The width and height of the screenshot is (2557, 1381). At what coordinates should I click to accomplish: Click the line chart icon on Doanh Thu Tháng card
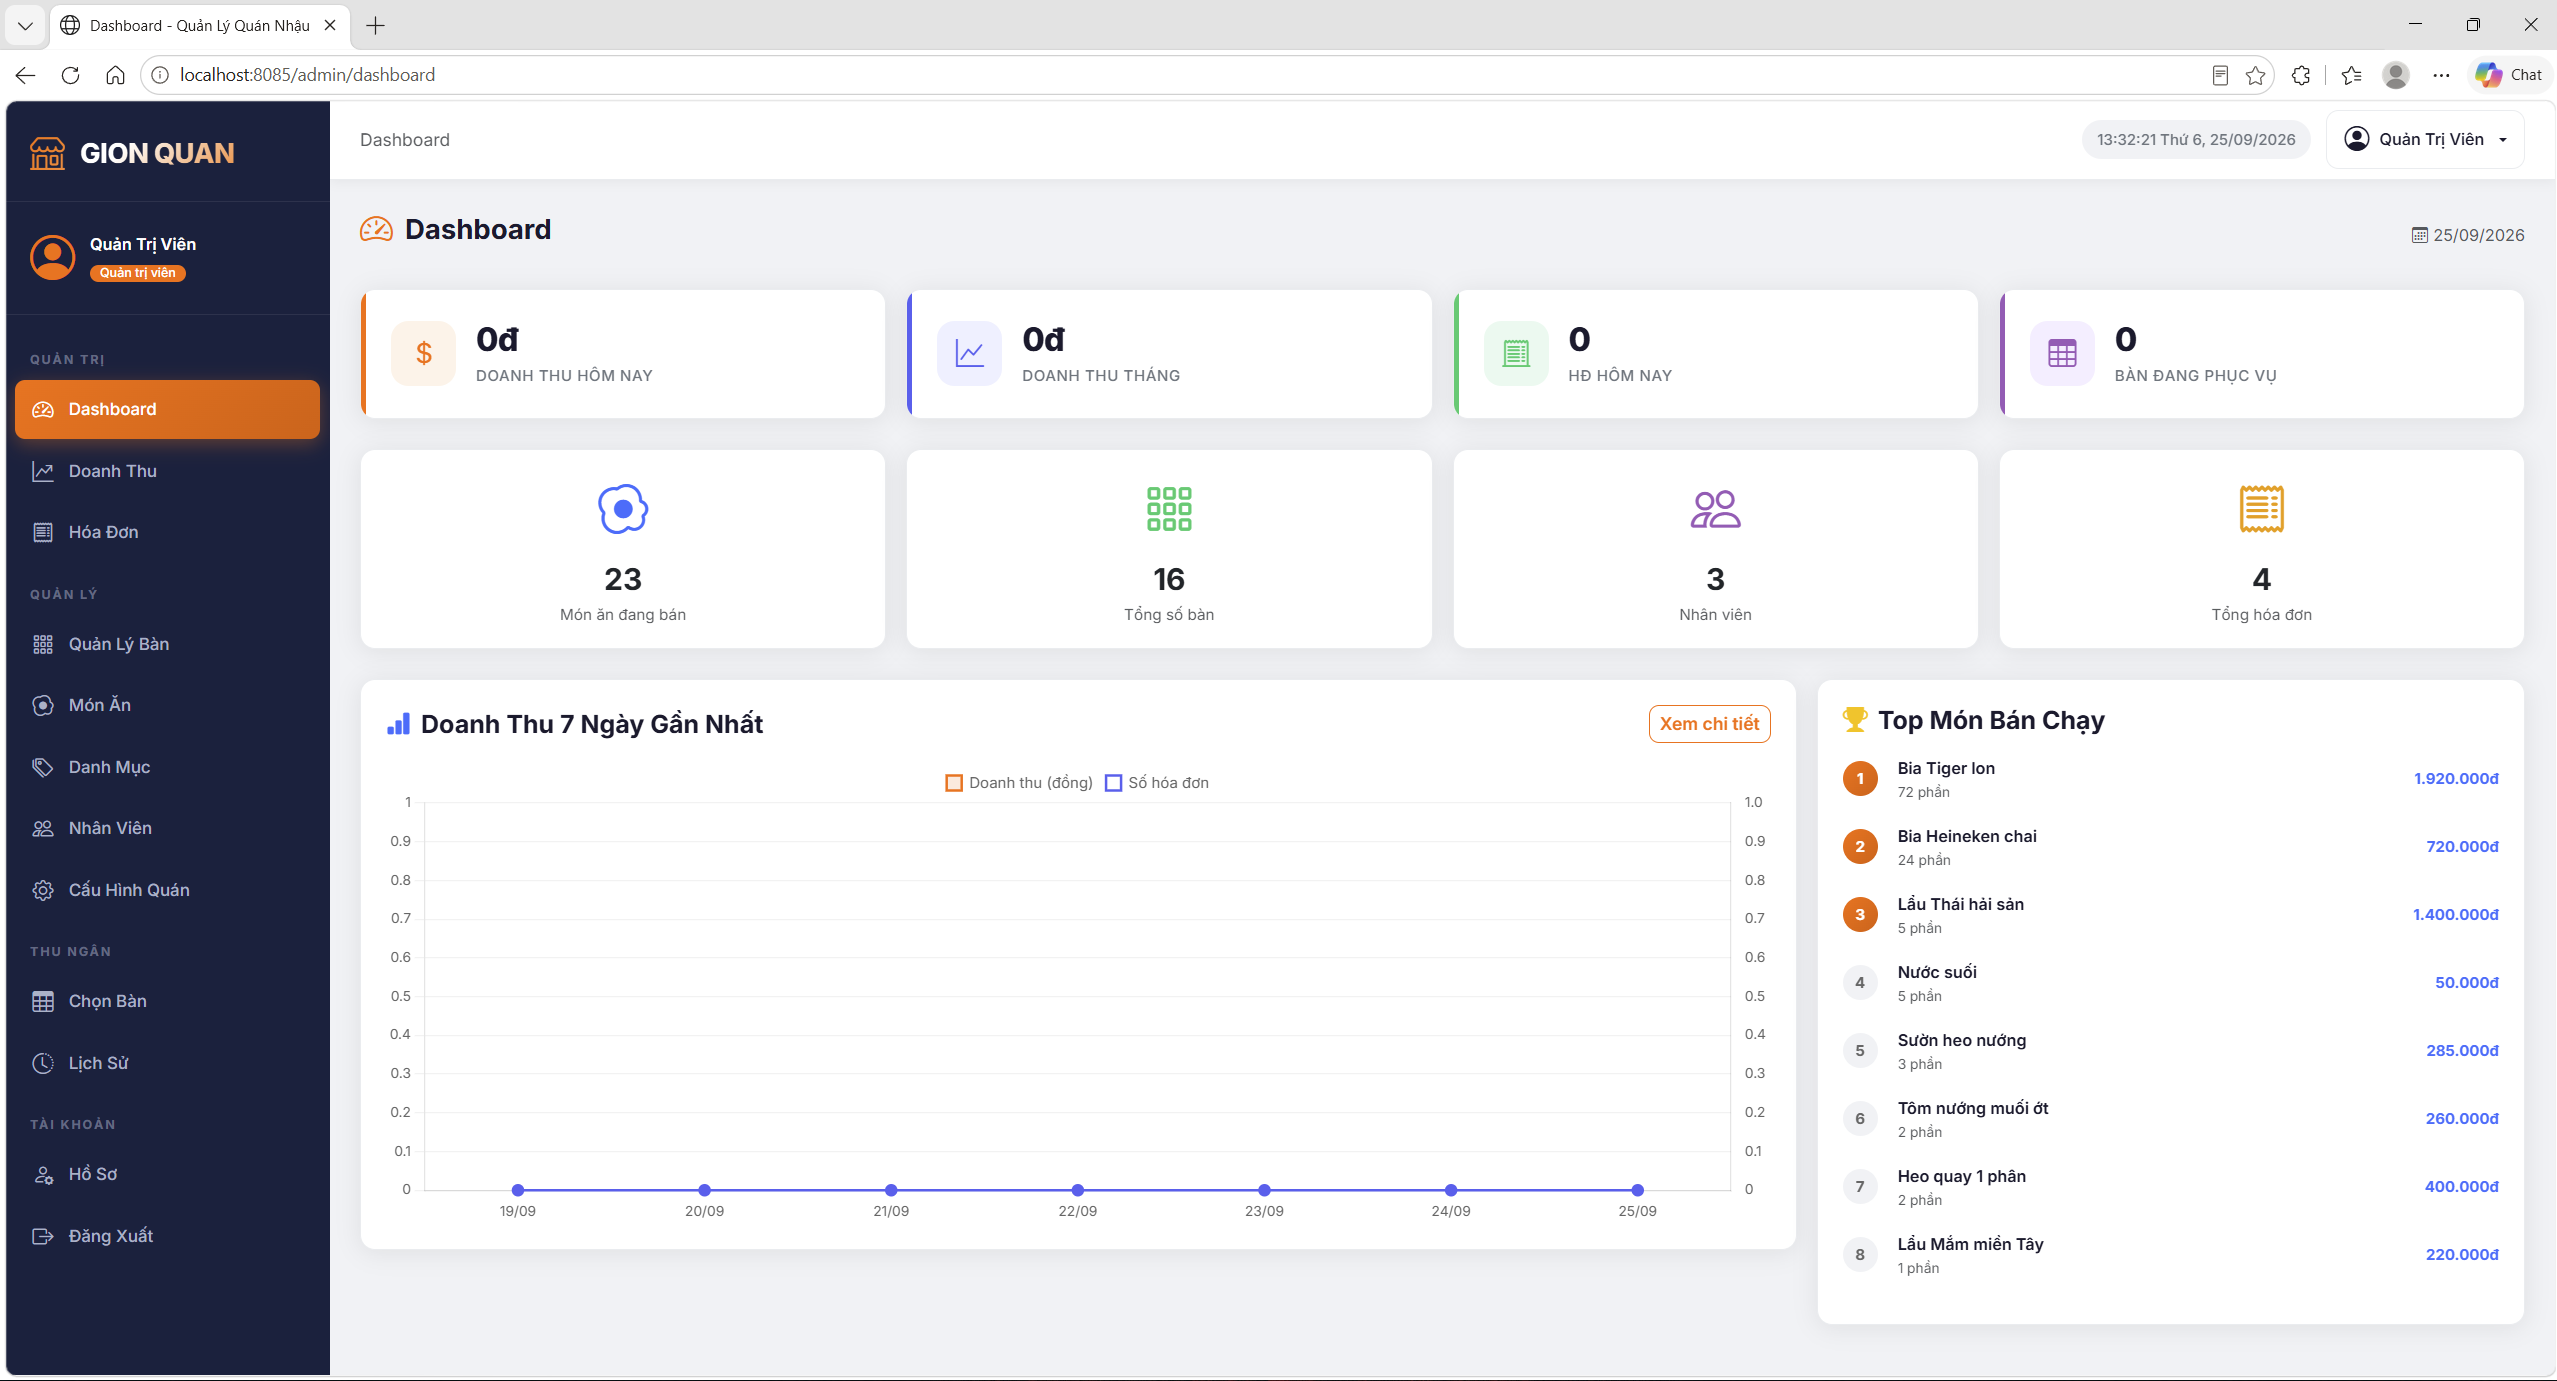pos(969,353)
